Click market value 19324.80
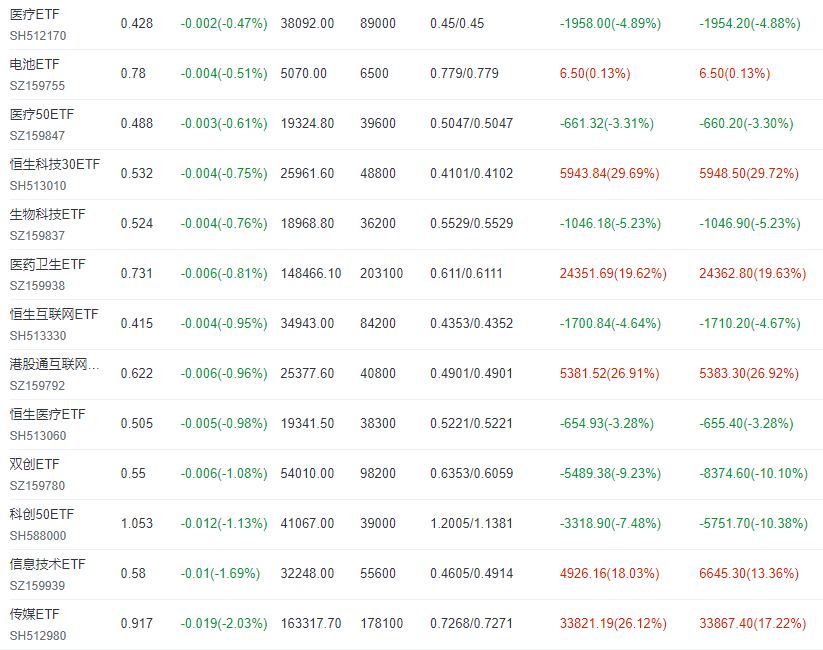This screenshot has height=650, width=823. point(307,123)
